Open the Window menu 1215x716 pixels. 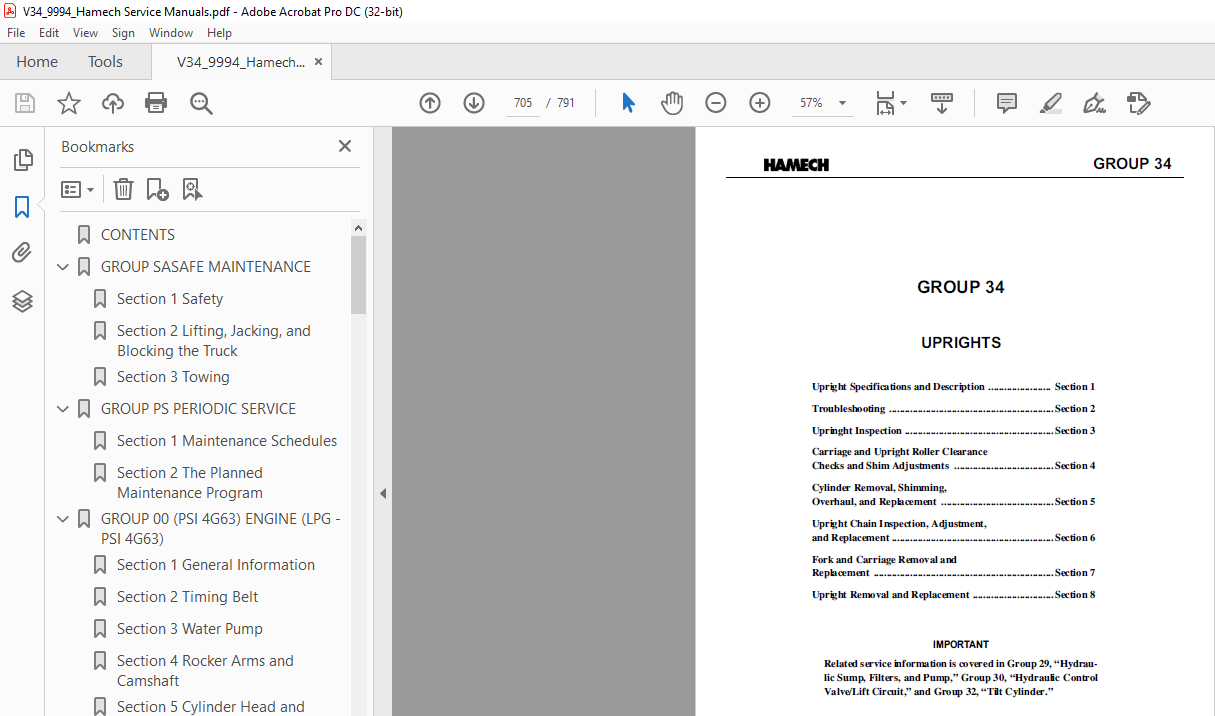coord(171,33)
